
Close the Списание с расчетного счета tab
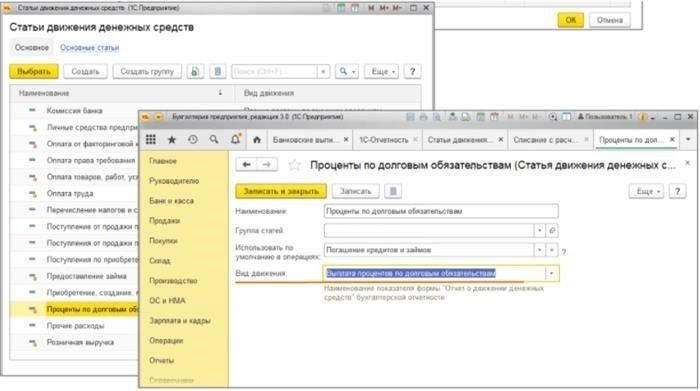[x=587, y=140]
